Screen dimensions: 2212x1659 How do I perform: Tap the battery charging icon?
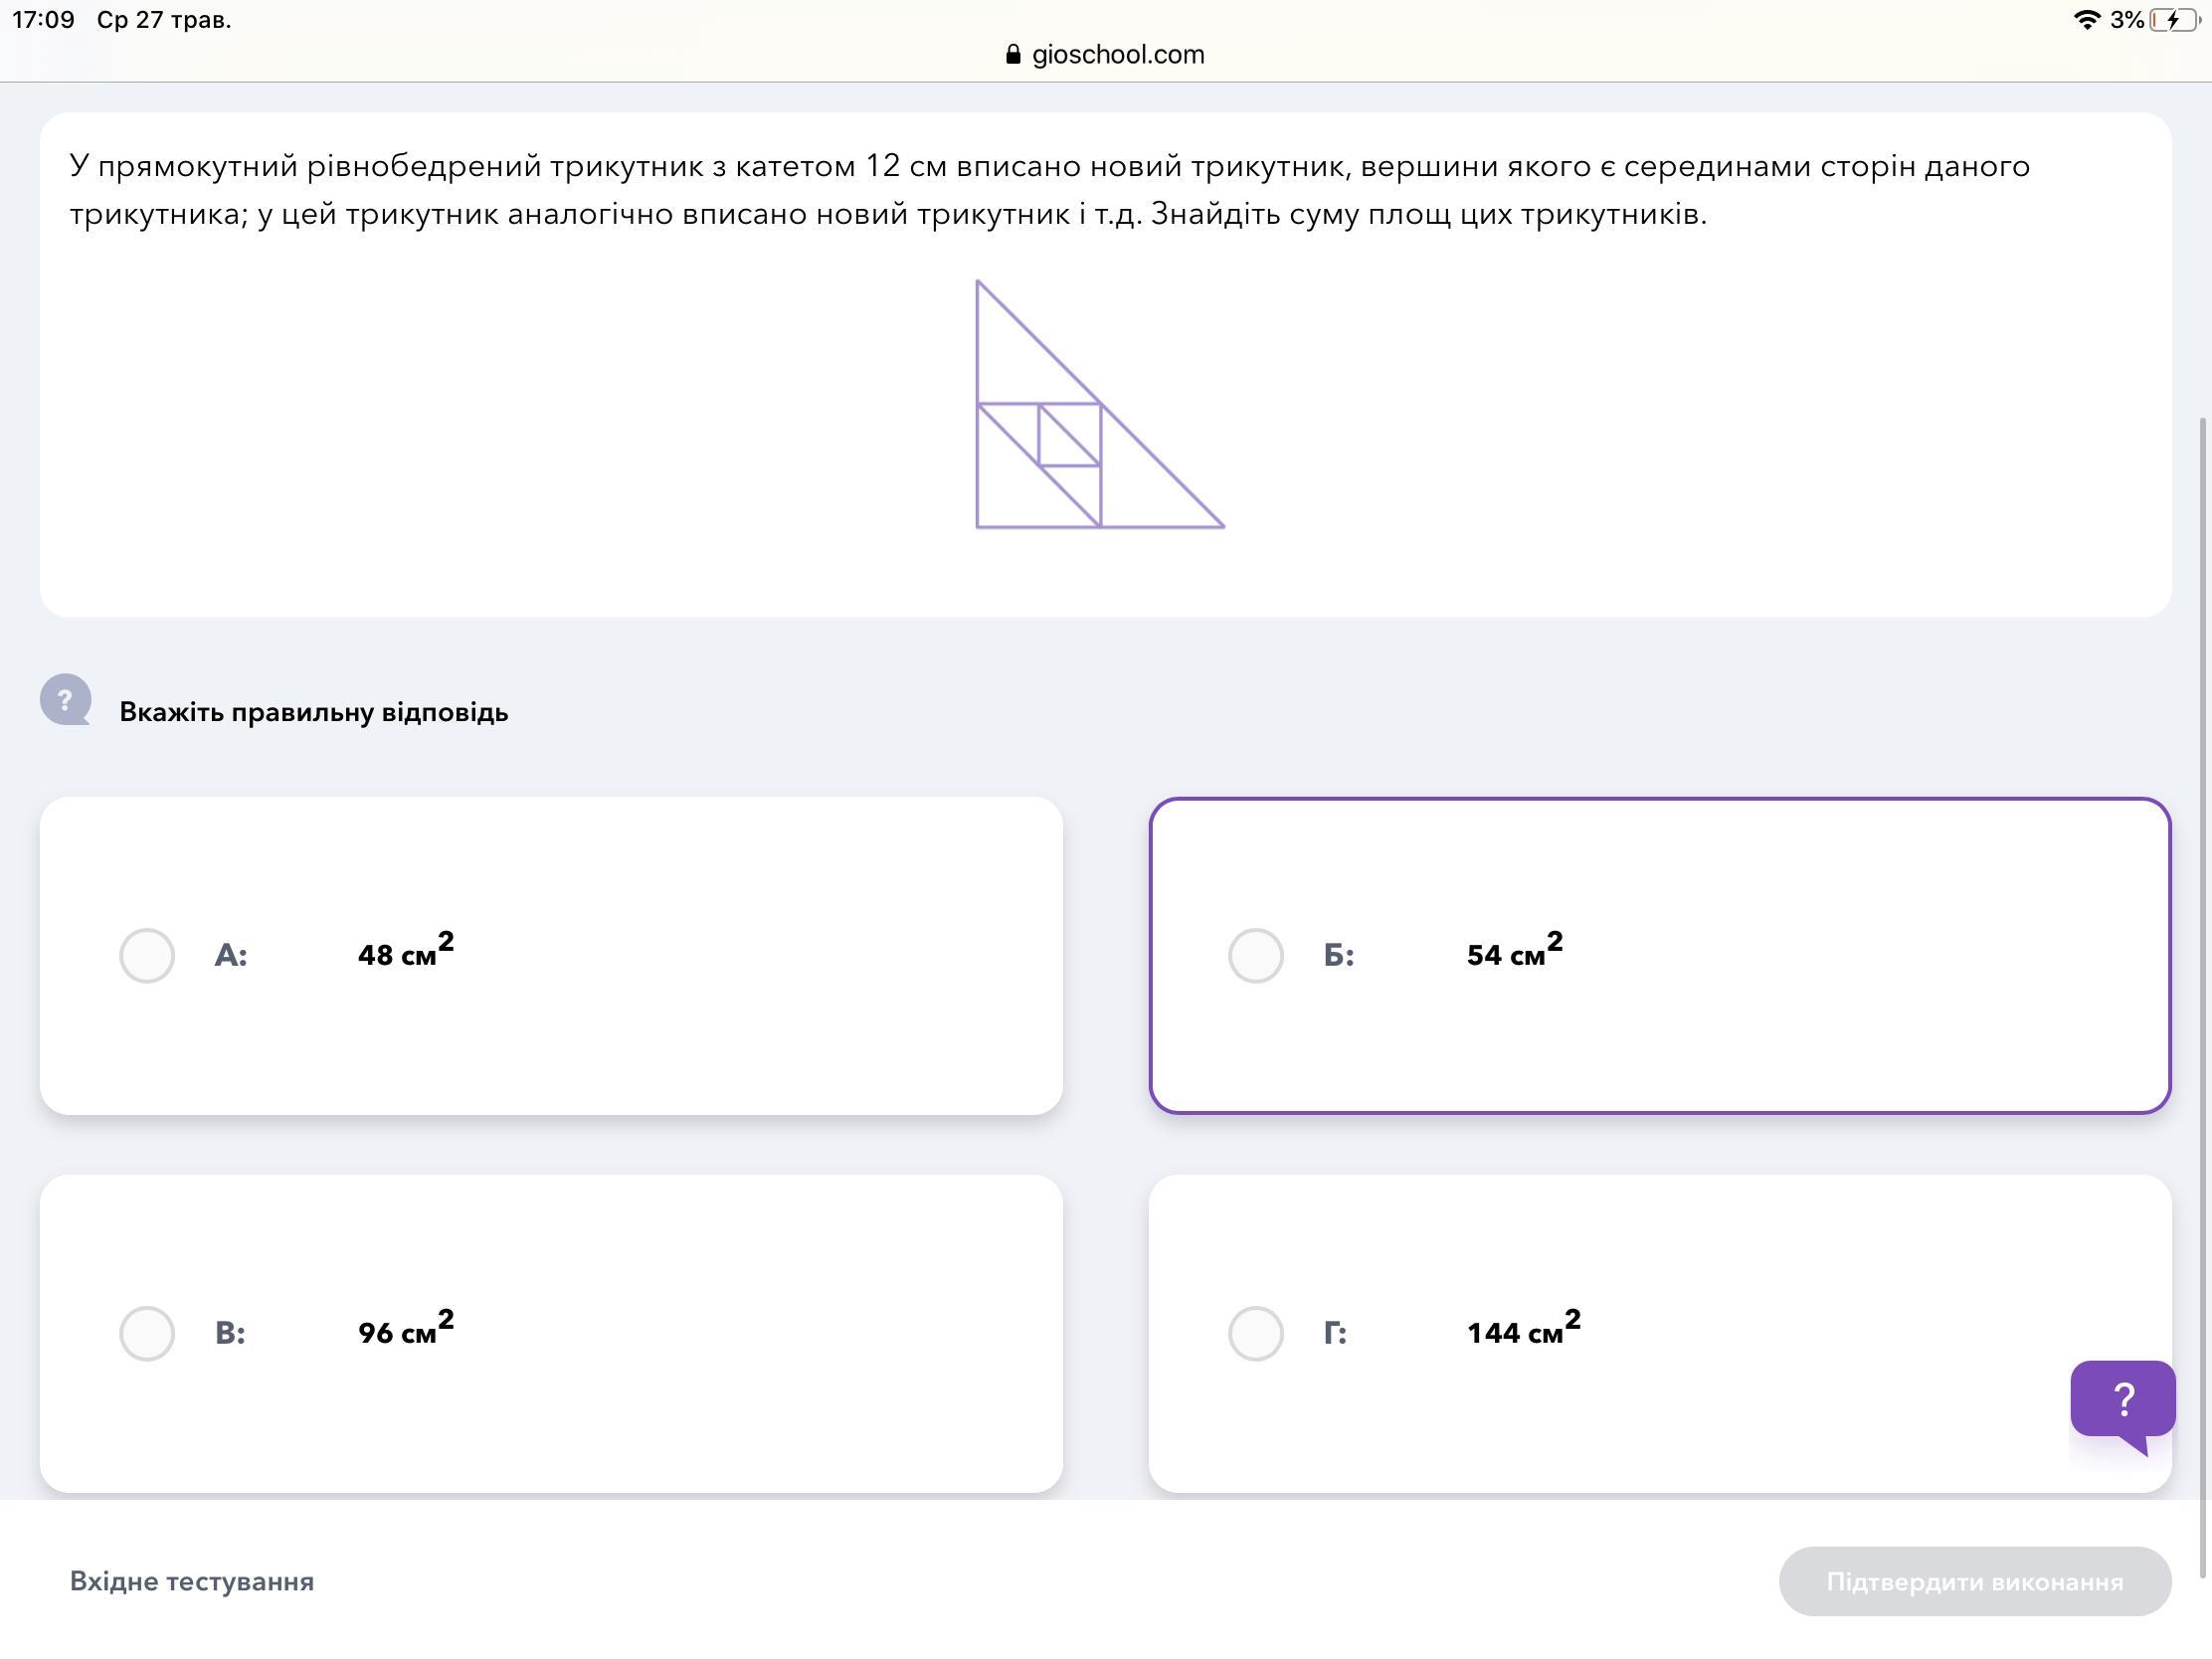2175,20
